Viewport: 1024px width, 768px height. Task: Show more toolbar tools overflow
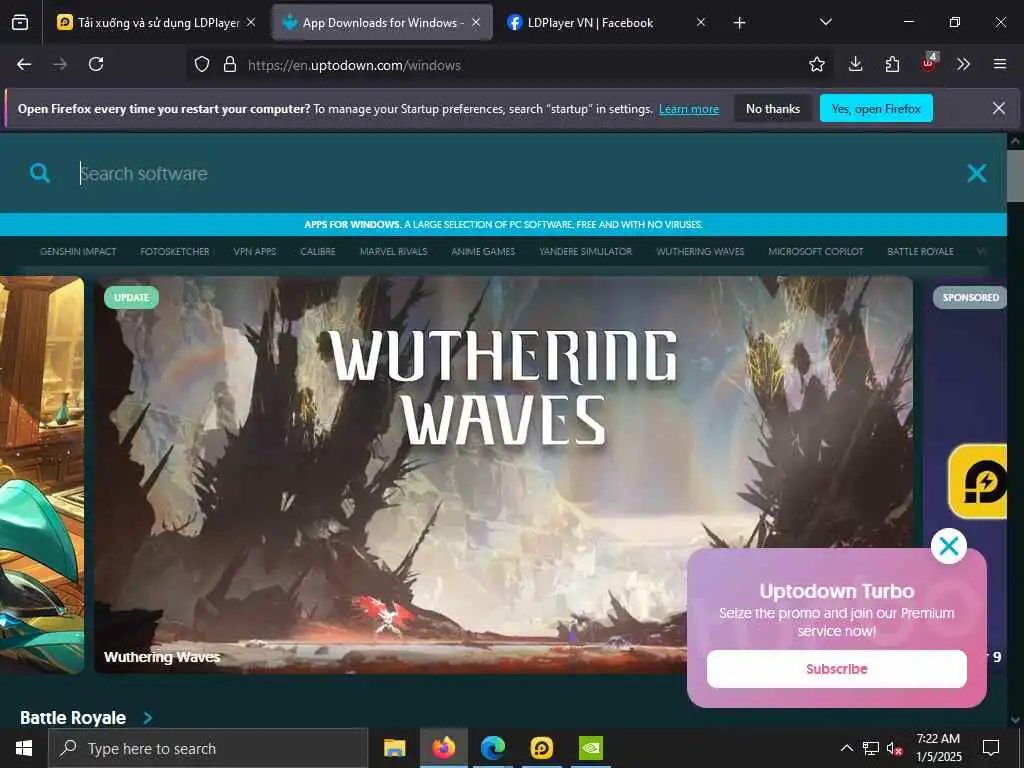pos(963,64)
